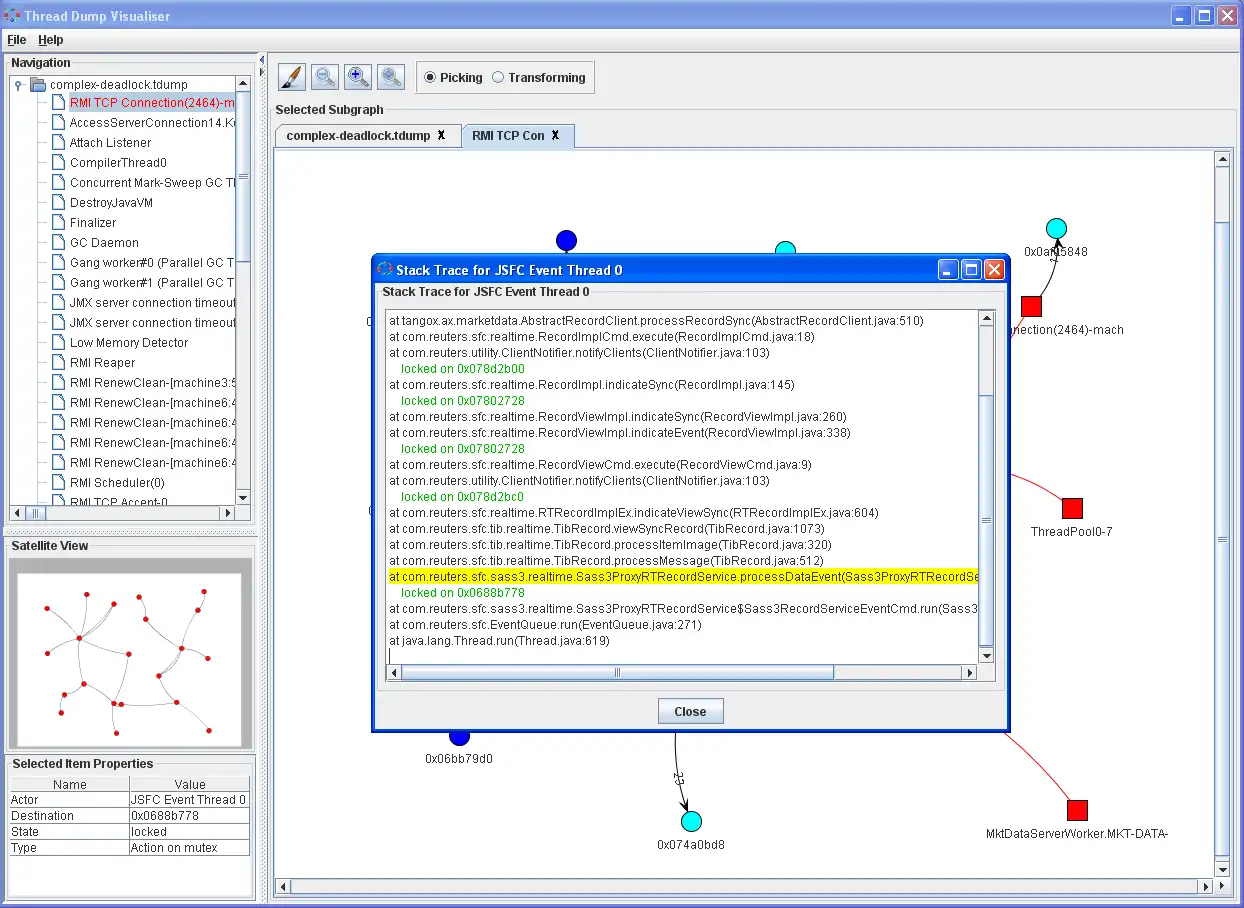Select RMI RenewClean-[machine3 in Navigation tree
1244x908 pixels.
(x=152, y=382)
